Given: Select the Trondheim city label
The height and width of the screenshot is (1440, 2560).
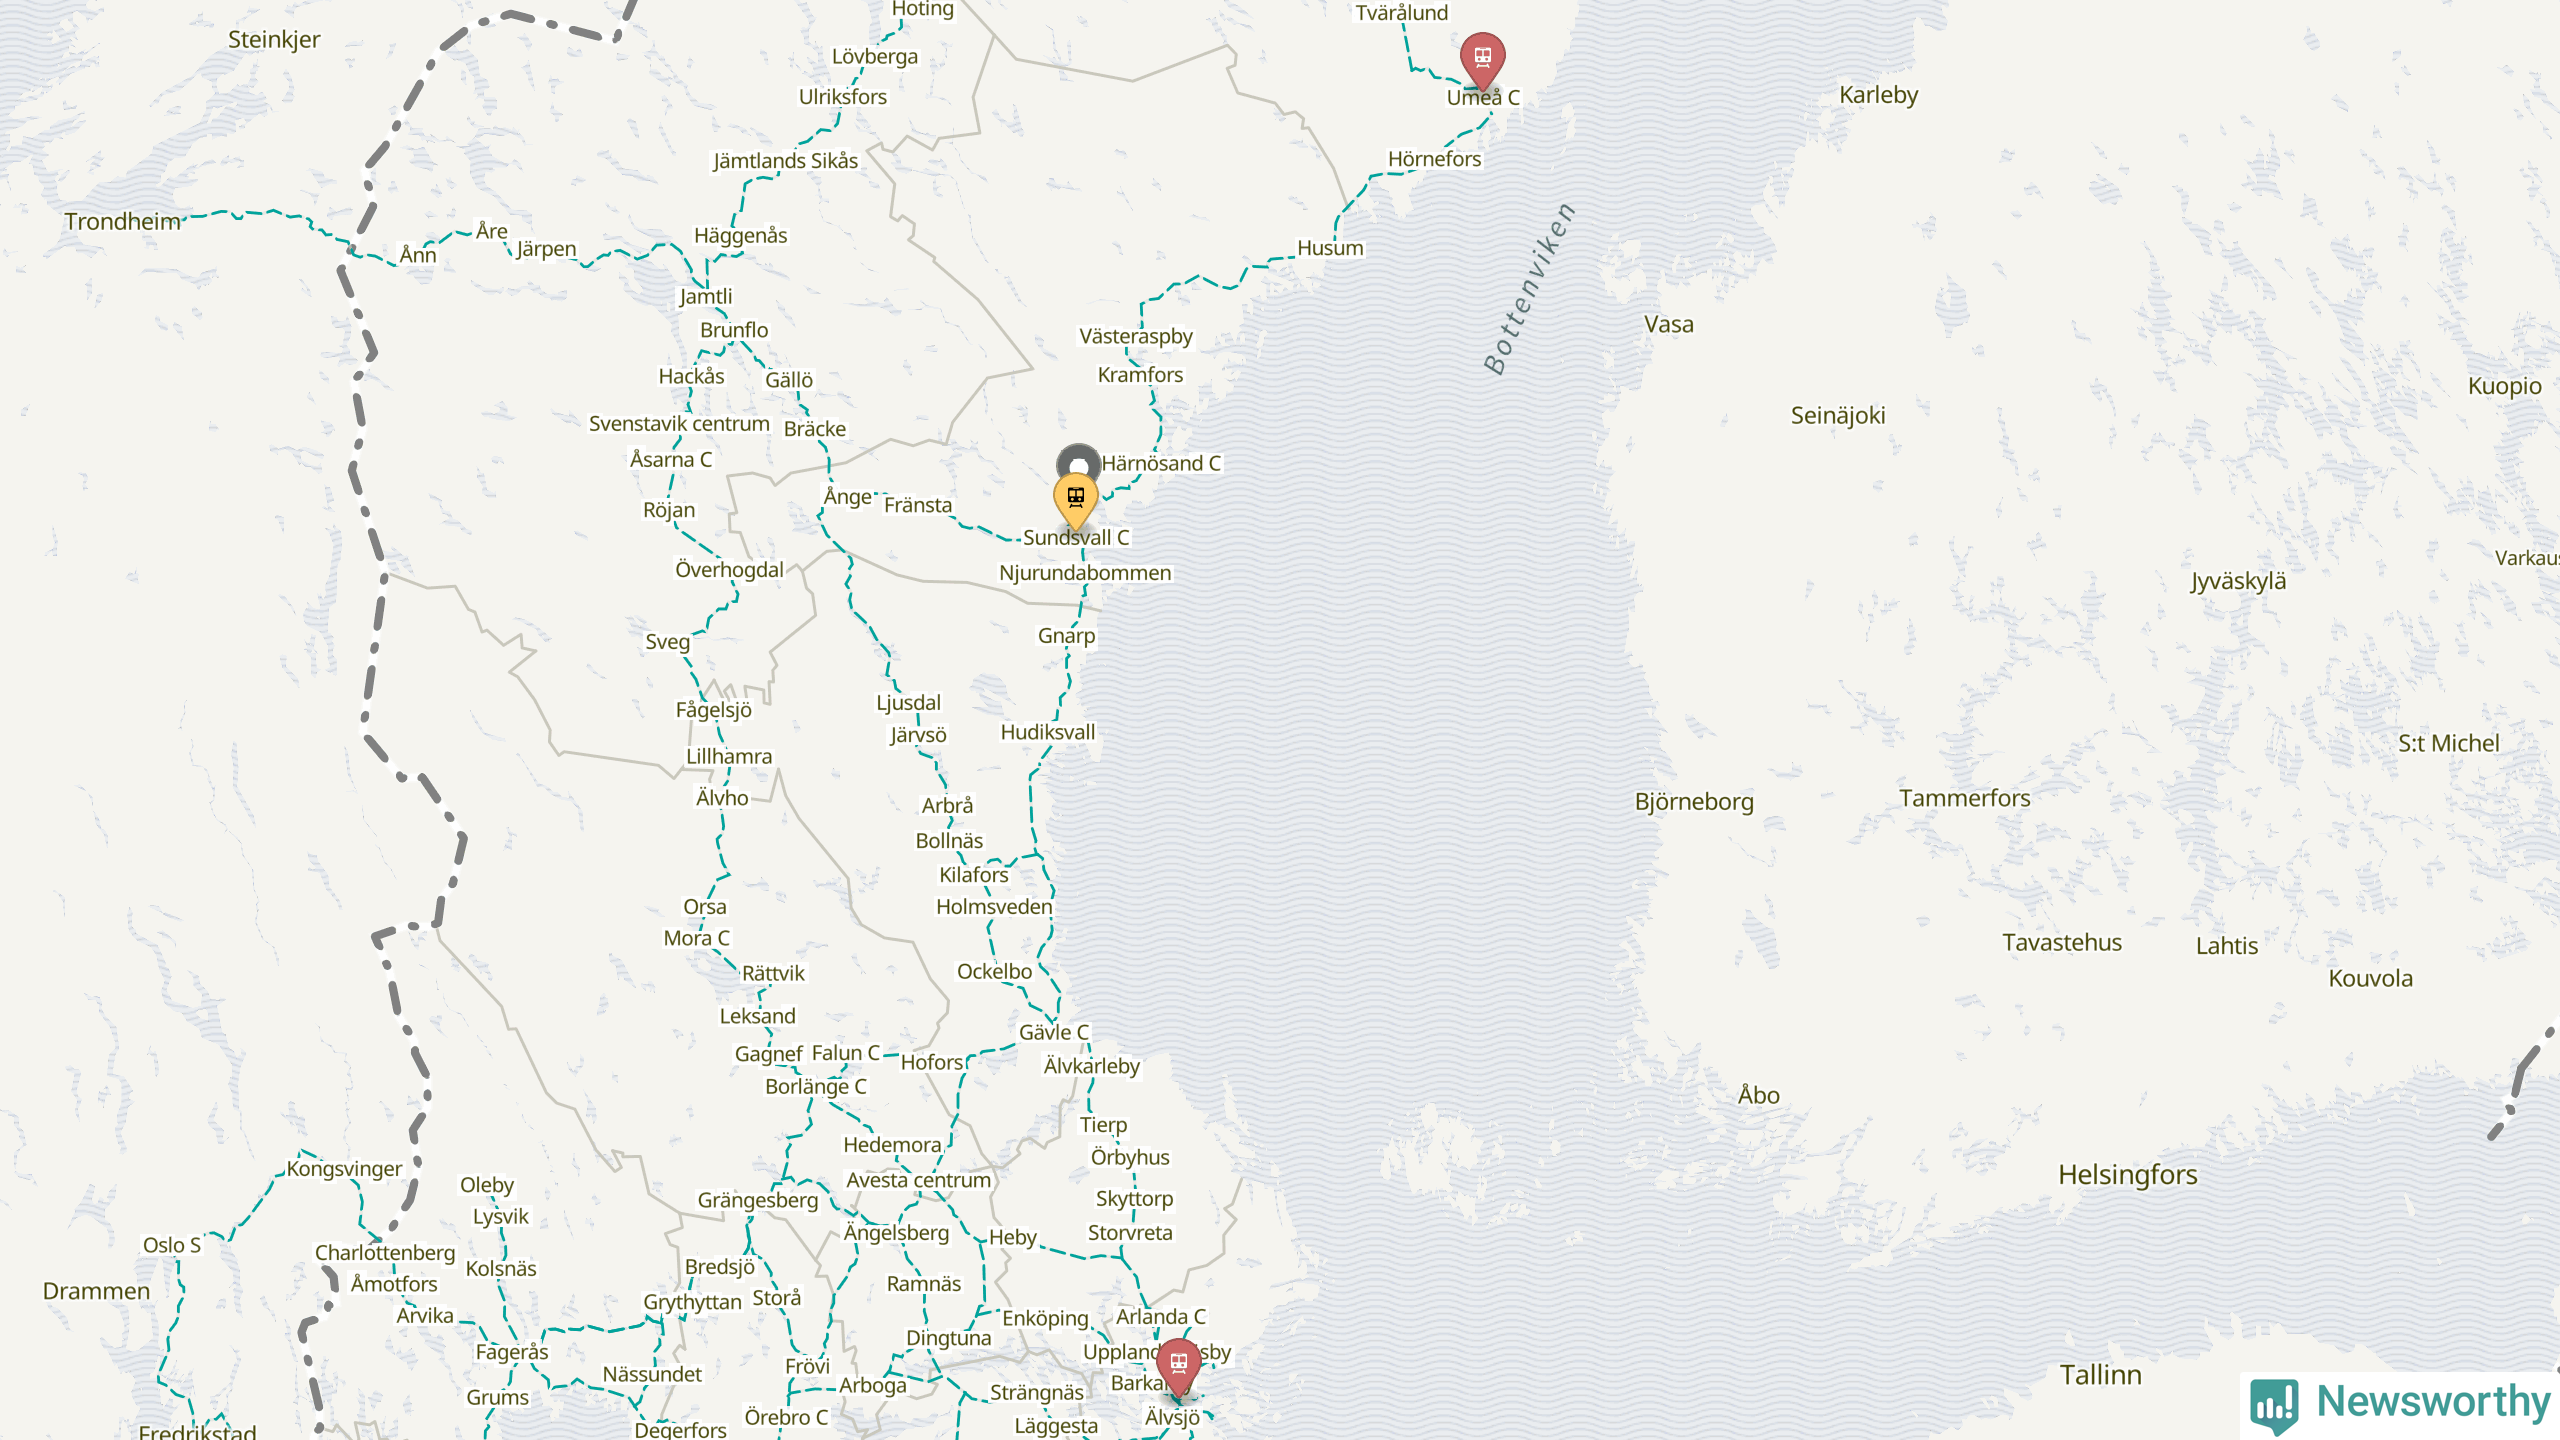Looking at the screenshot, I should click(123, 221).
